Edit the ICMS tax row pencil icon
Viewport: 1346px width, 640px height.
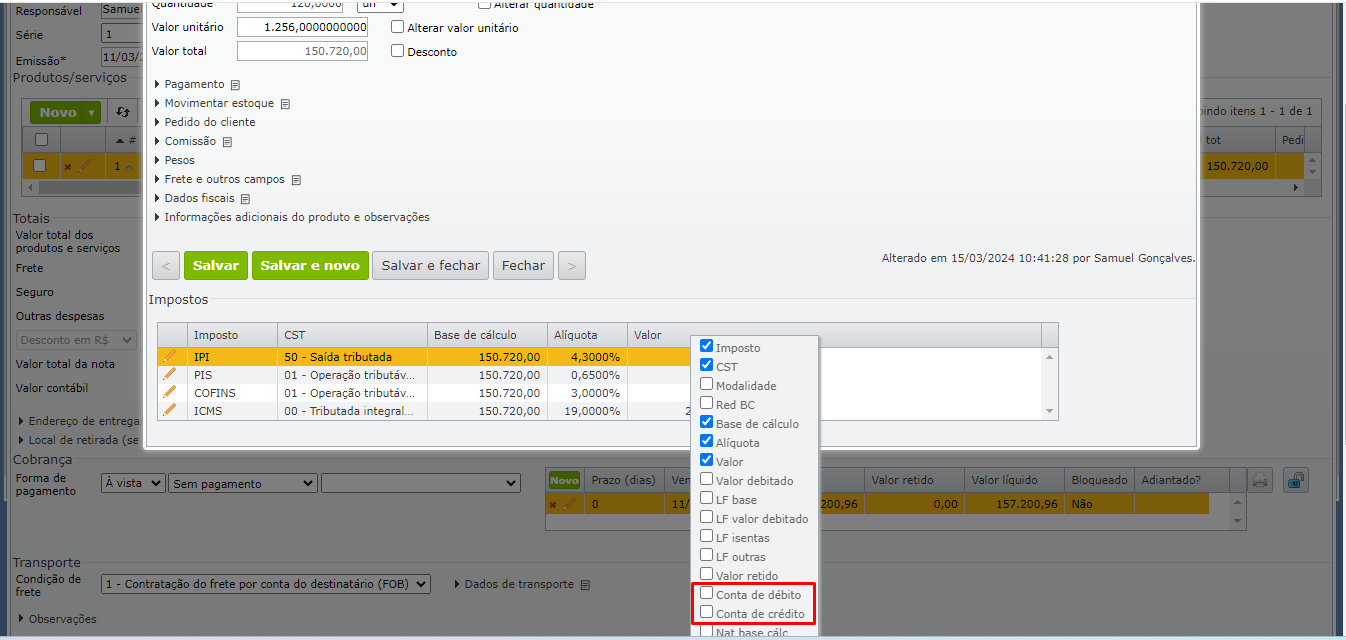170,410
